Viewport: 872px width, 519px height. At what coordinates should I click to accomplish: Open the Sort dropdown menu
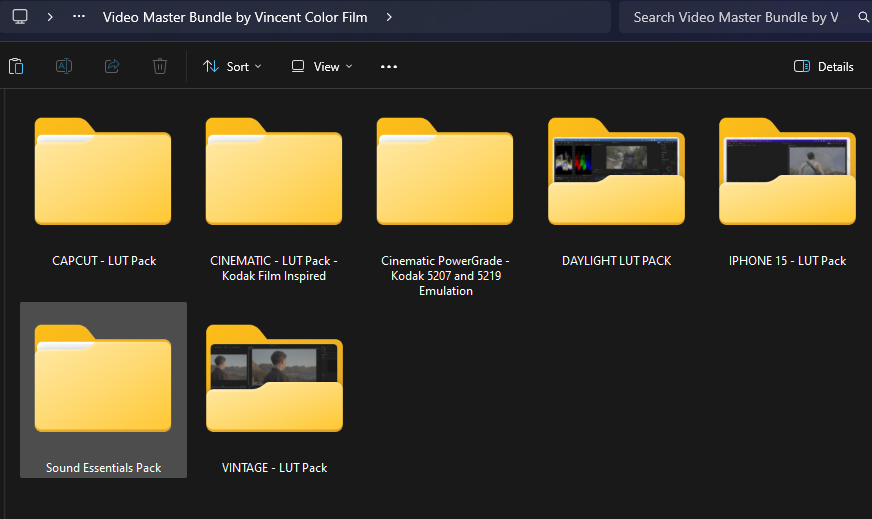[x=232, y=66]
